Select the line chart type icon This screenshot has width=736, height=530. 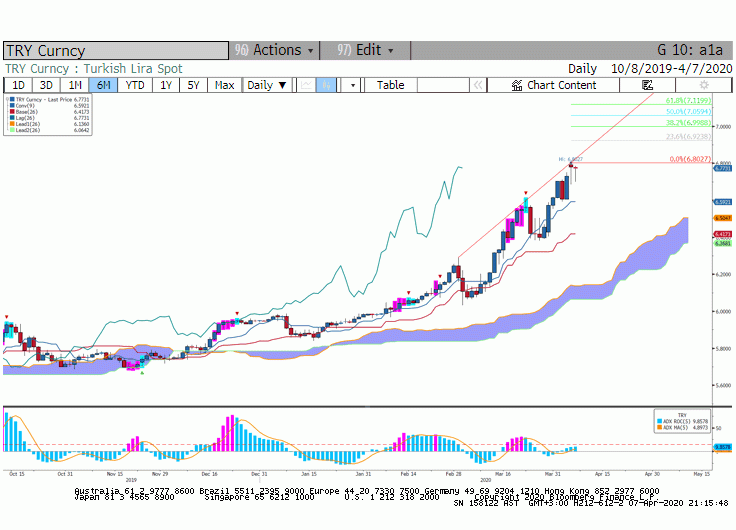tap(307, 85)
